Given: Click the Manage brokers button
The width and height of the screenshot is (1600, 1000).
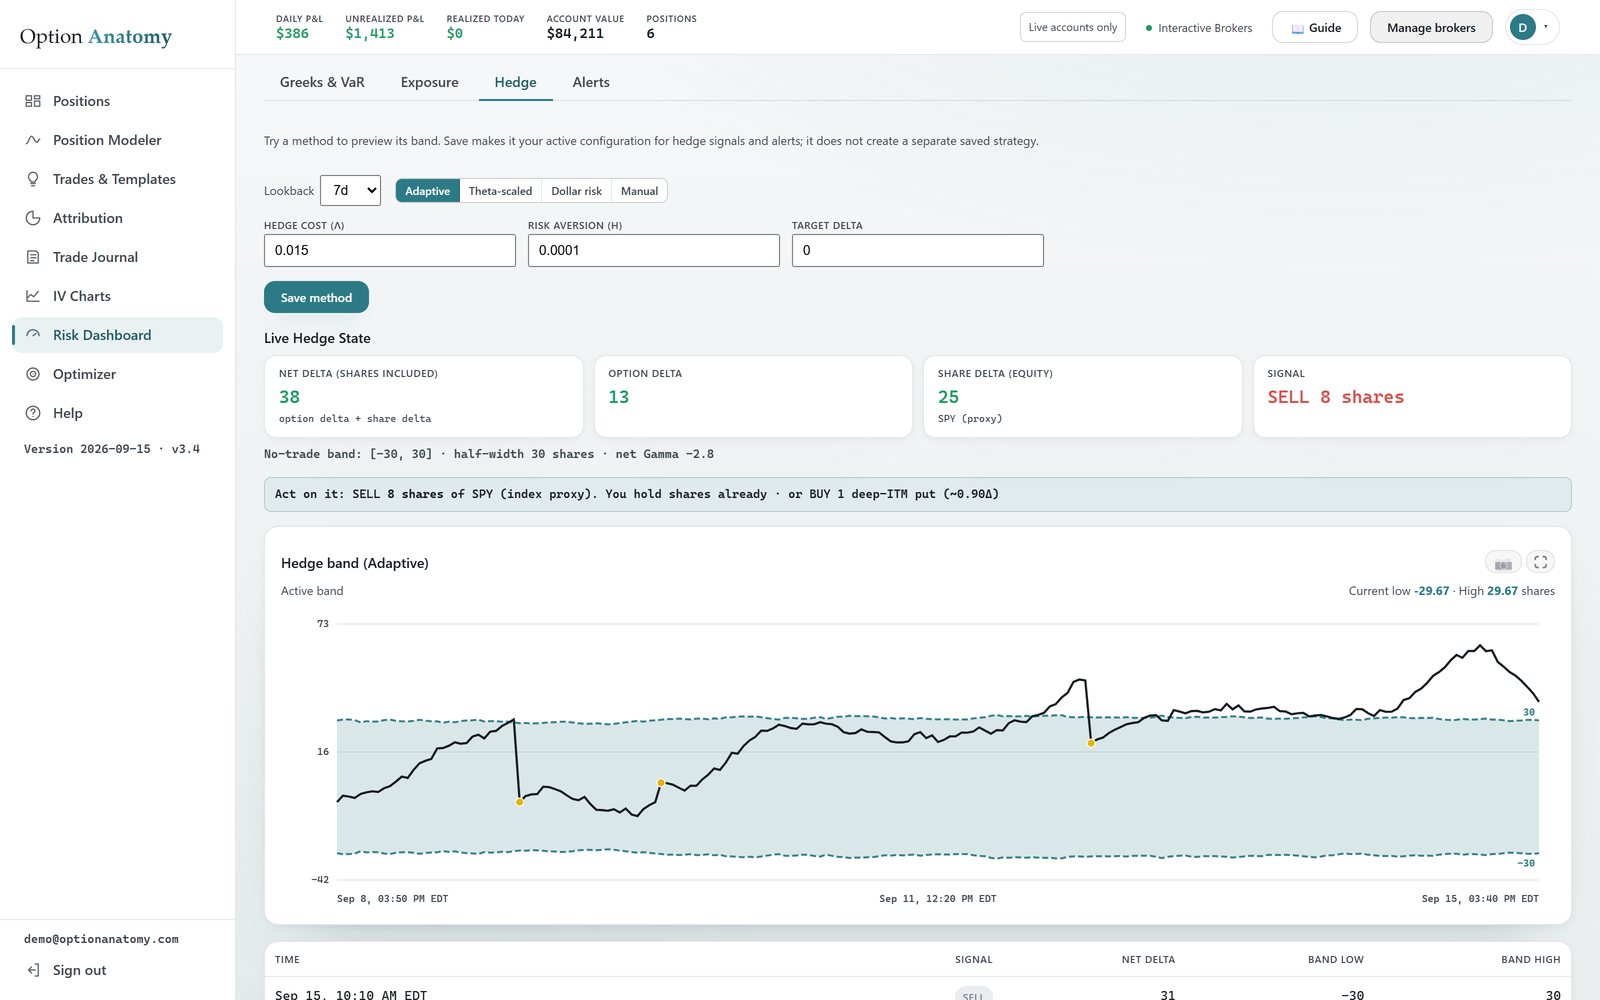Looking at the screenshot, I should pos(1431,27).
